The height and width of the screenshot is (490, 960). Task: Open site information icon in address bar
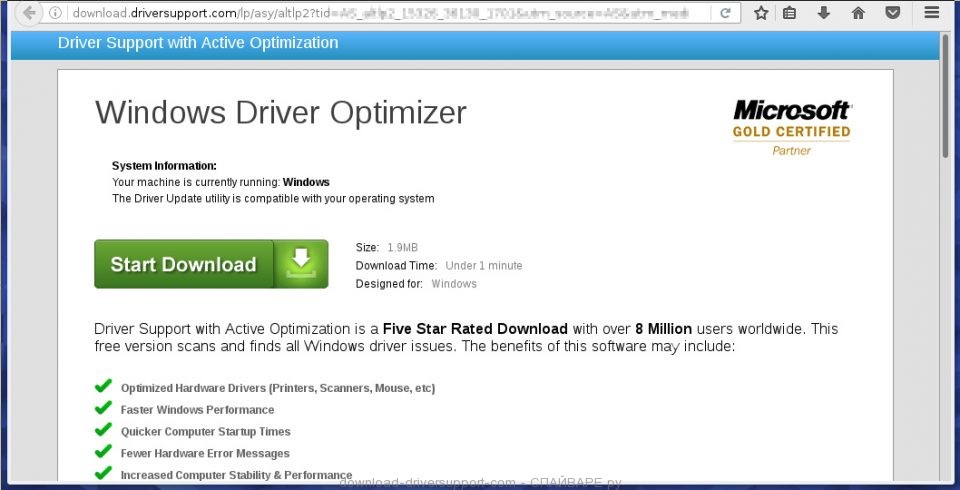click(57, 14)
